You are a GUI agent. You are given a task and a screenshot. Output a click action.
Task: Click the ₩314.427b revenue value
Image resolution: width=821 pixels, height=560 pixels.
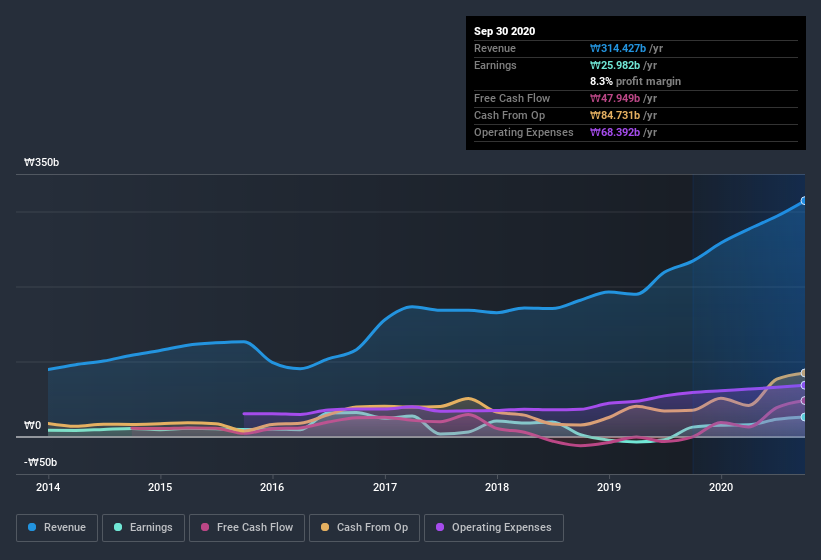618,48
